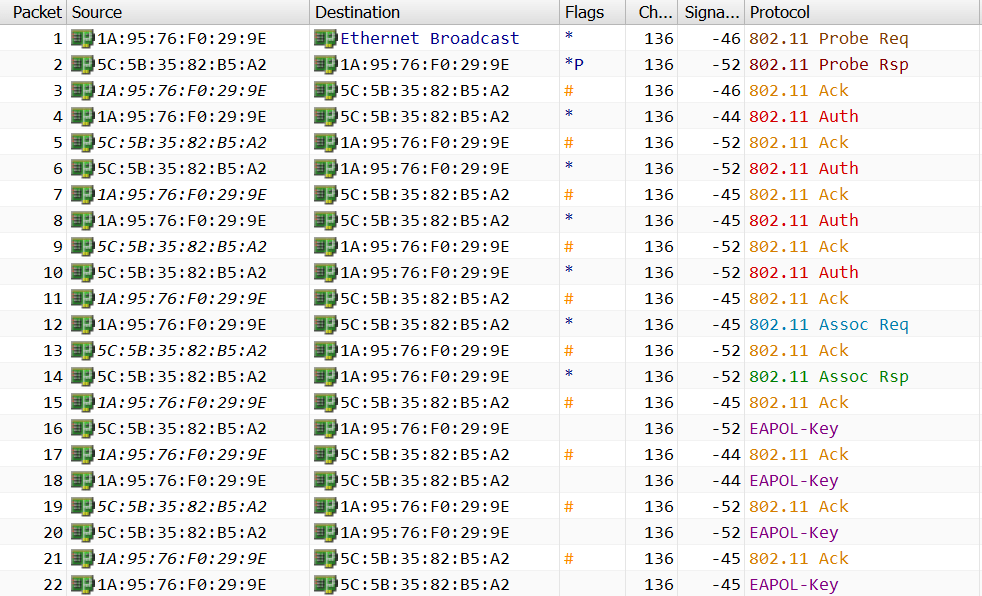Image resolution: width=982 pixels, height=596 pixels.
Task: Click the Ethernet Broadcast destination icon
Action: (x=325, y=39)
